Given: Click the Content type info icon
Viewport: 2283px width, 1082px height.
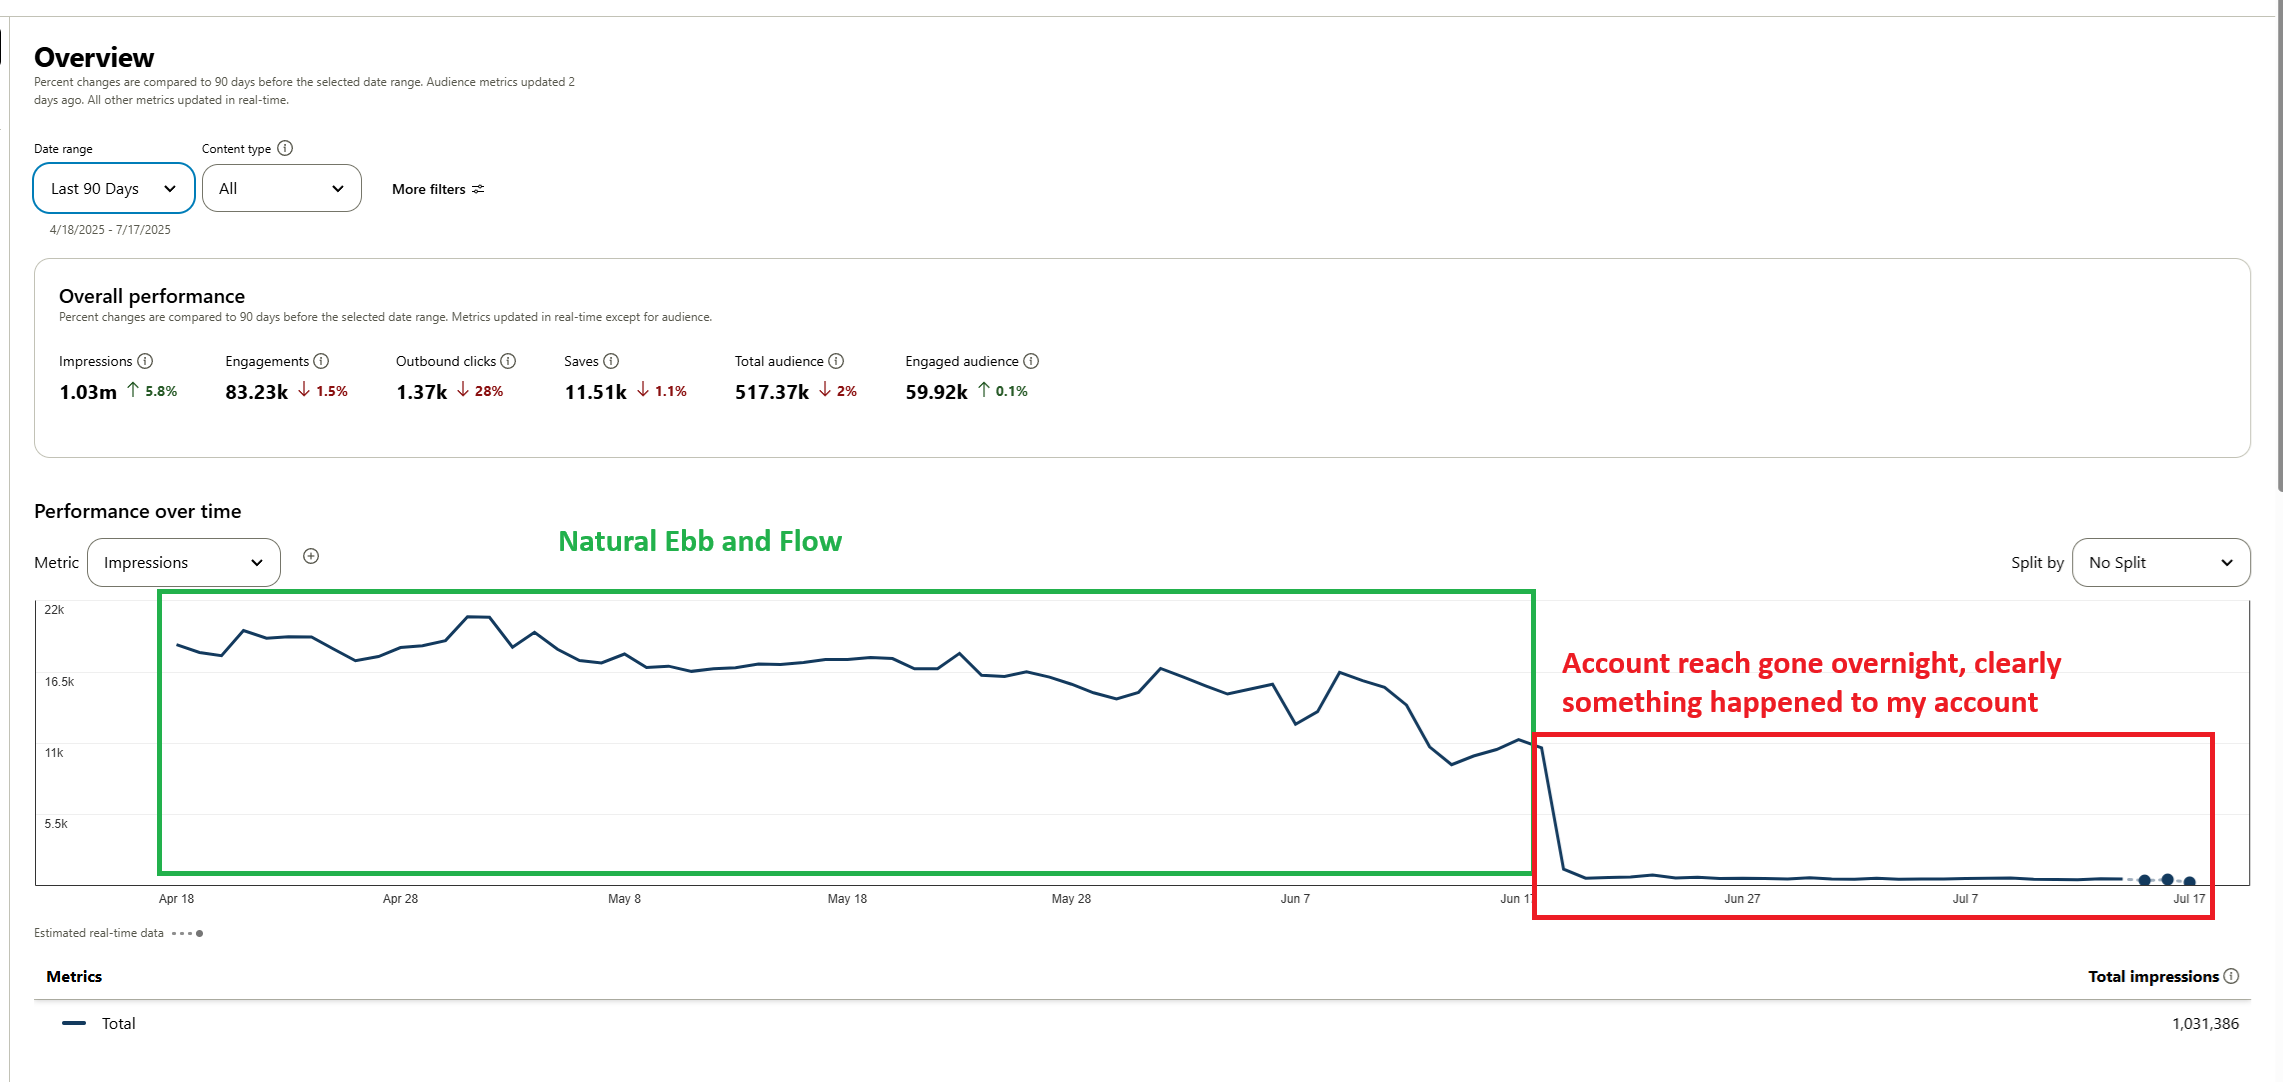Looking at the screenshot, I should click(285, 148).
